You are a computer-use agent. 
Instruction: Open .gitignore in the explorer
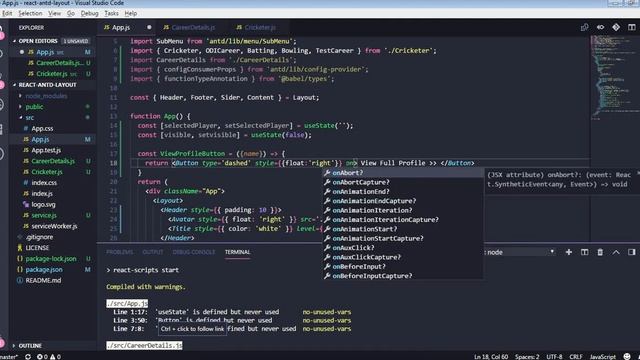coord(39,237)
